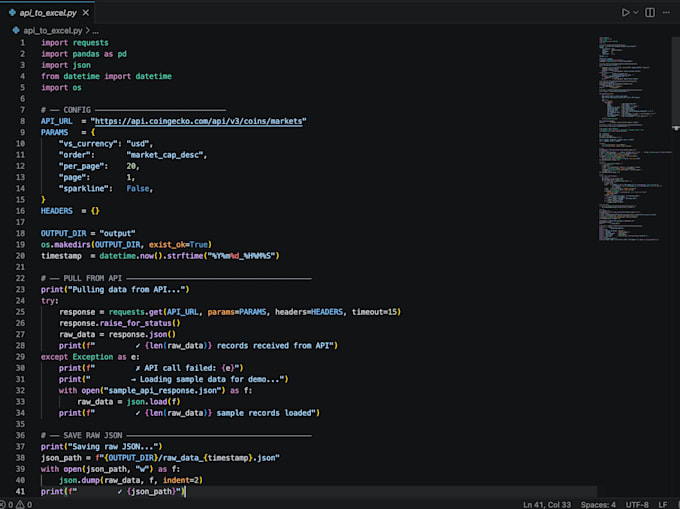
Task: Open the run options dropdown chevron
Action: click(x=636, y=13)
